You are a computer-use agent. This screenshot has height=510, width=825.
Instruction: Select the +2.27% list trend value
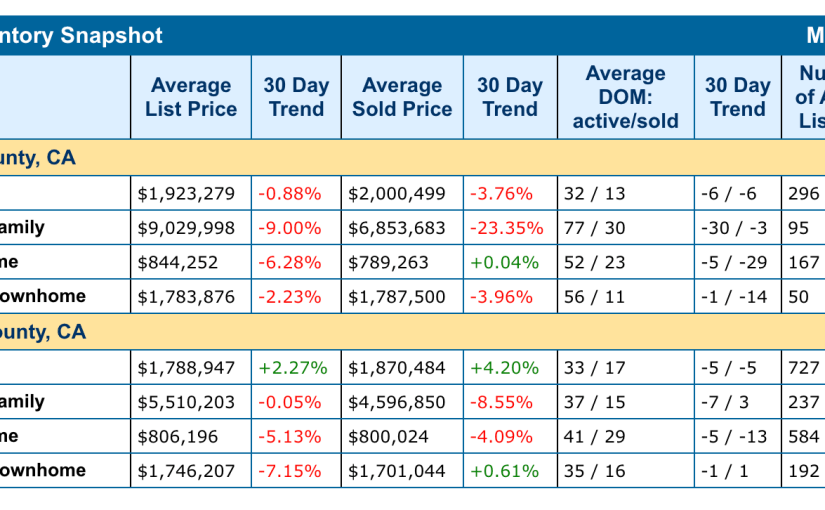click(x=292, y=367)
